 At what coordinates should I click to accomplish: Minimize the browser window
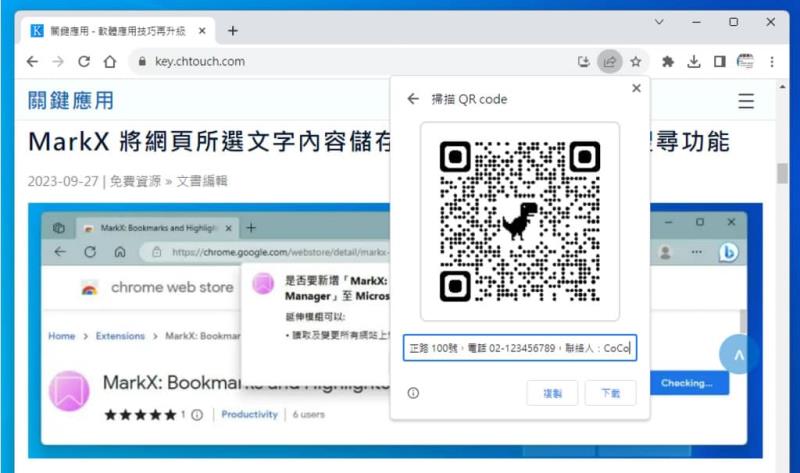tap(696, 22)
